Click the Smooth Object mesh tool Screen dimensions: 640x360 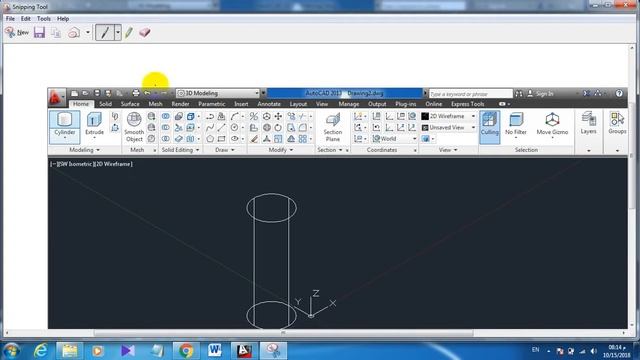tap(134, 127)
